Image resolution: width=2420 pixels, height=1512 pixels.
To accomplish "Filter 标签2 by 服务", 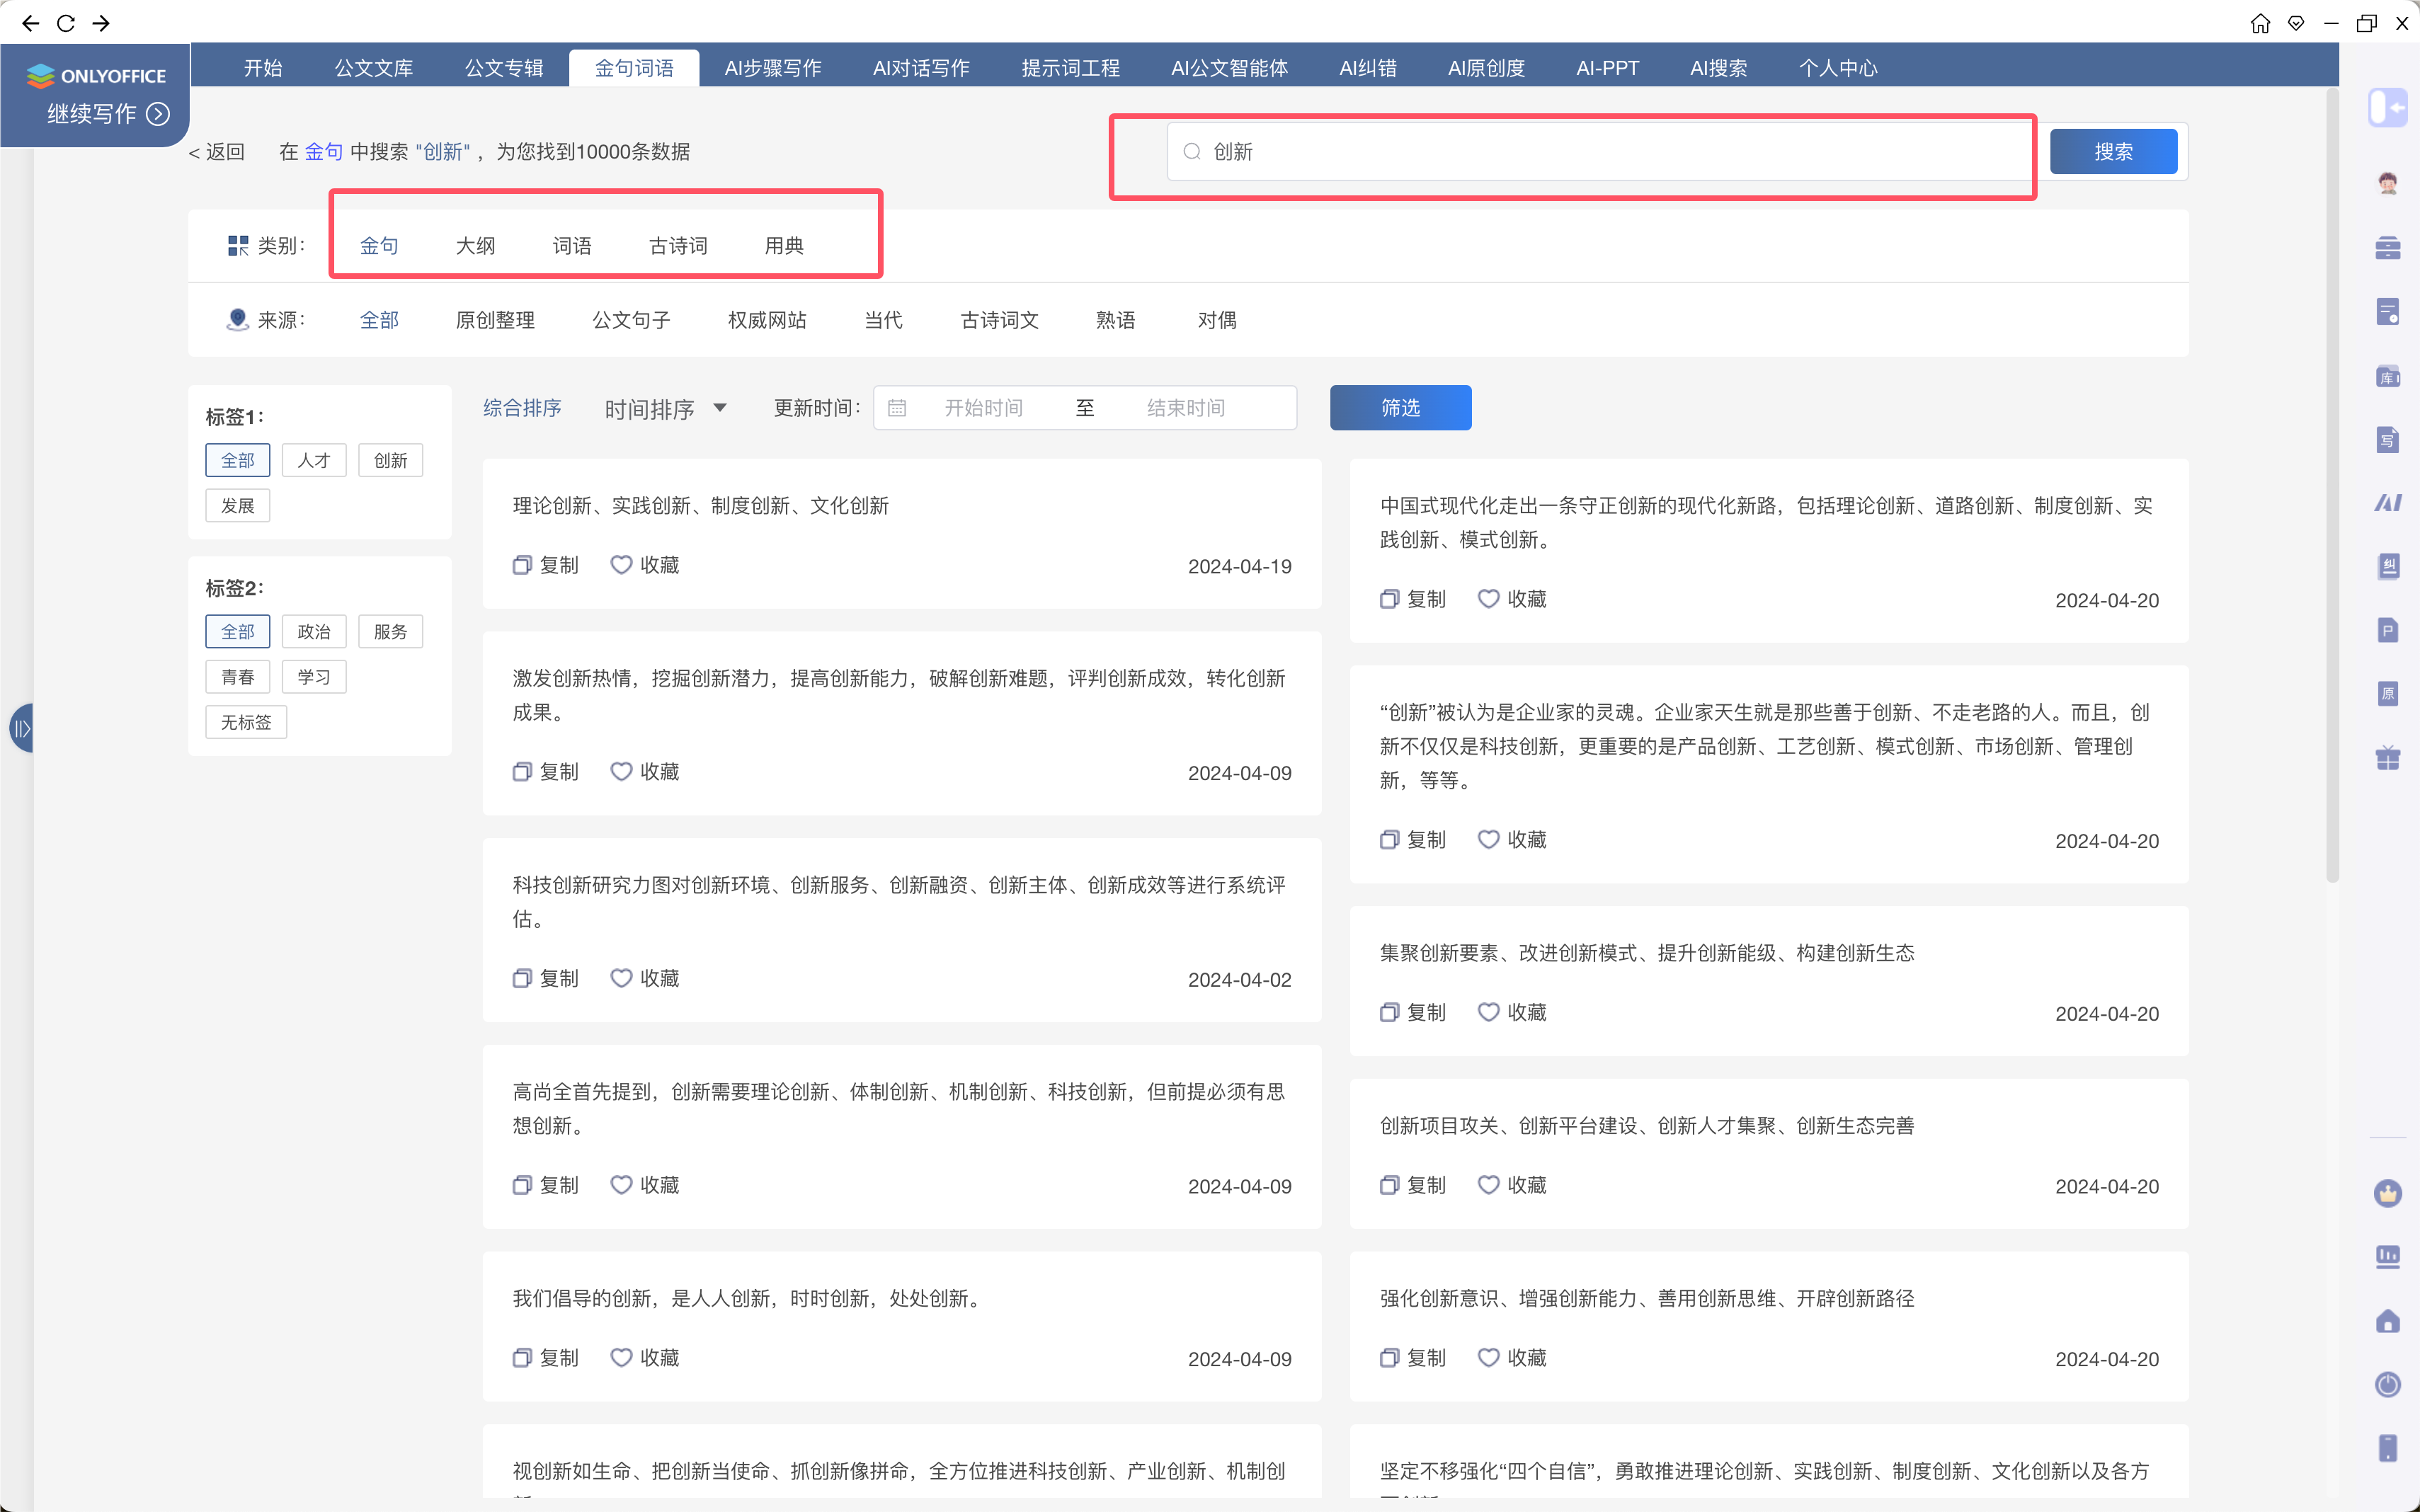I will [x=391, y=632].
